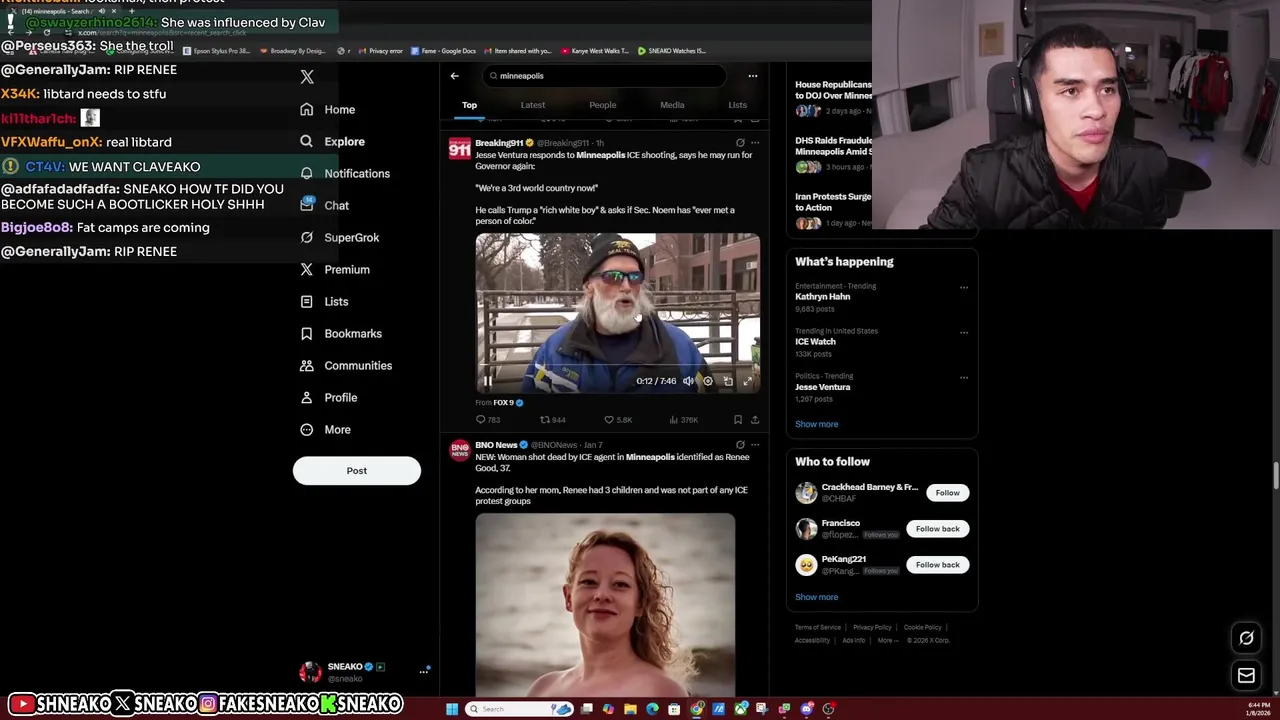Image resolution: width=1280 pixels, height=720 pixels.
Task: Repost the Breaking911 post
Action: 553,420
